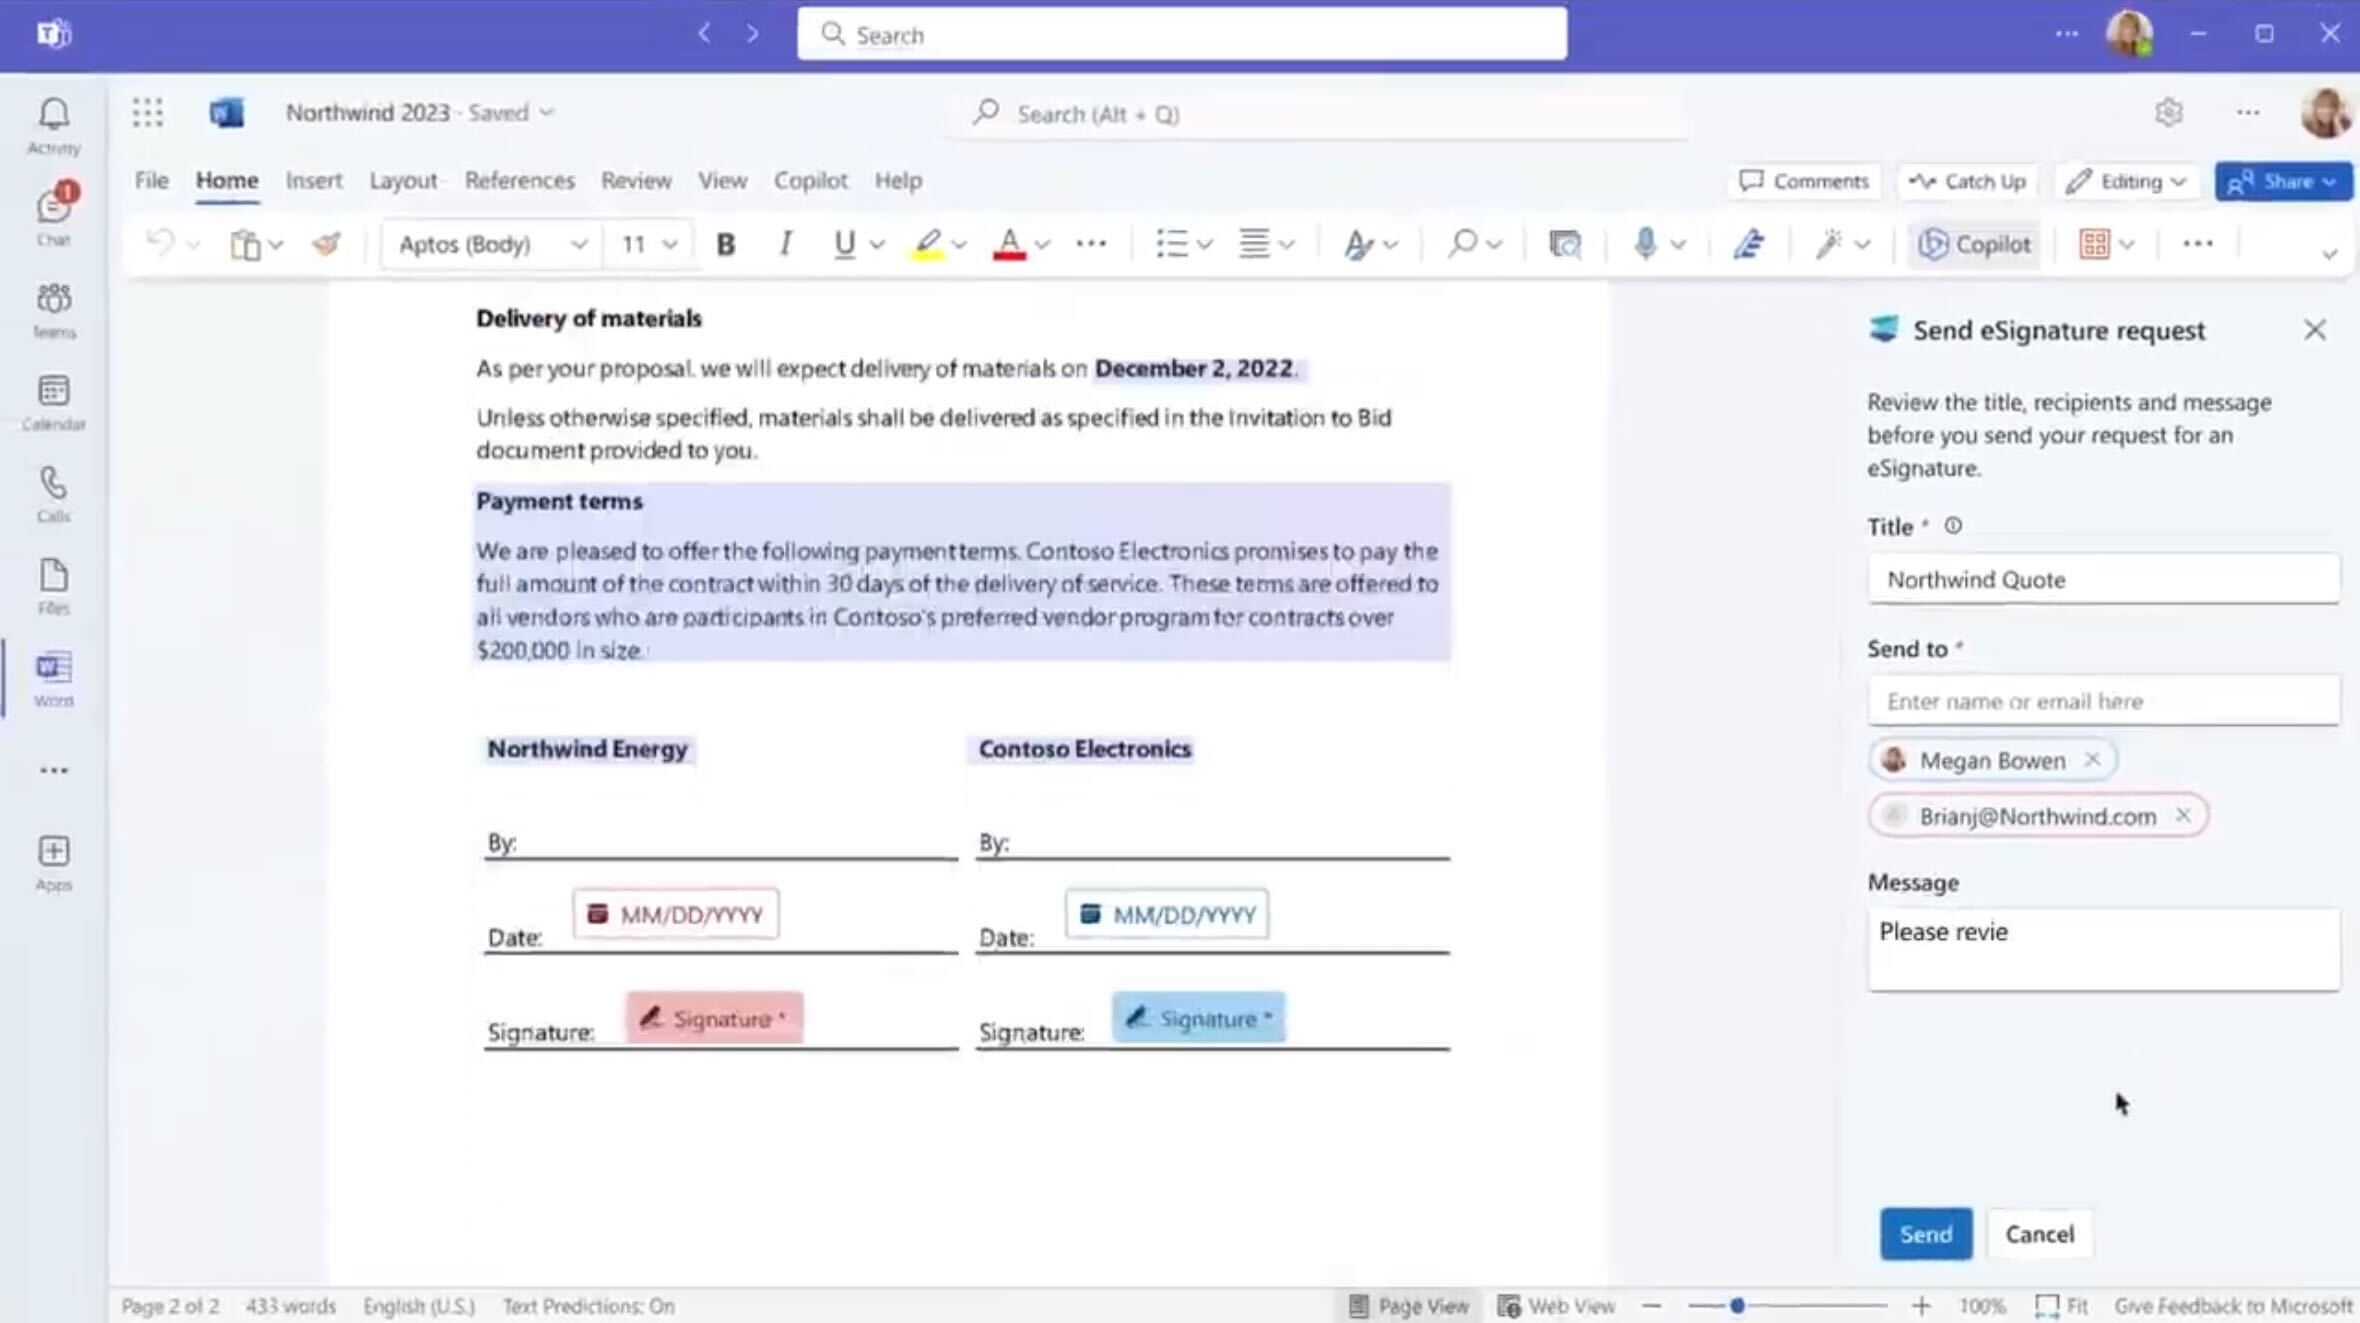Image resolution: width=2360 pixels, height=1323 pixels.
Task: Click the Paste clipboard icon
Action: point(245,244)
